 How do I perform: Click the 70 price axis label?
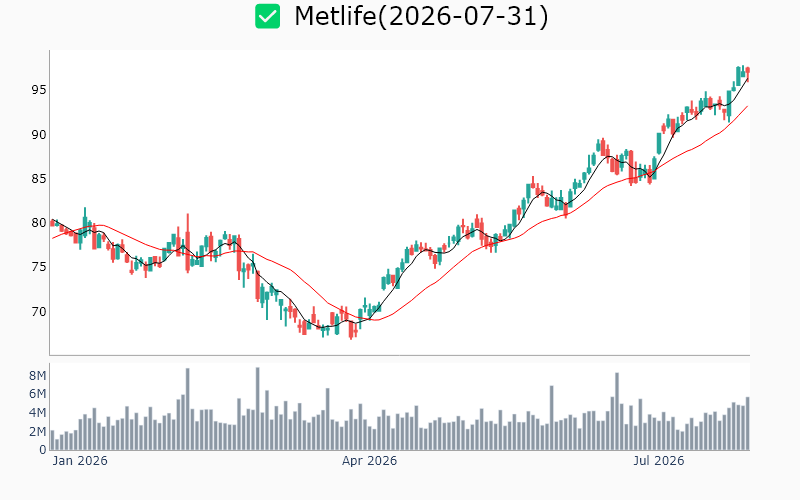click(39, 312)
